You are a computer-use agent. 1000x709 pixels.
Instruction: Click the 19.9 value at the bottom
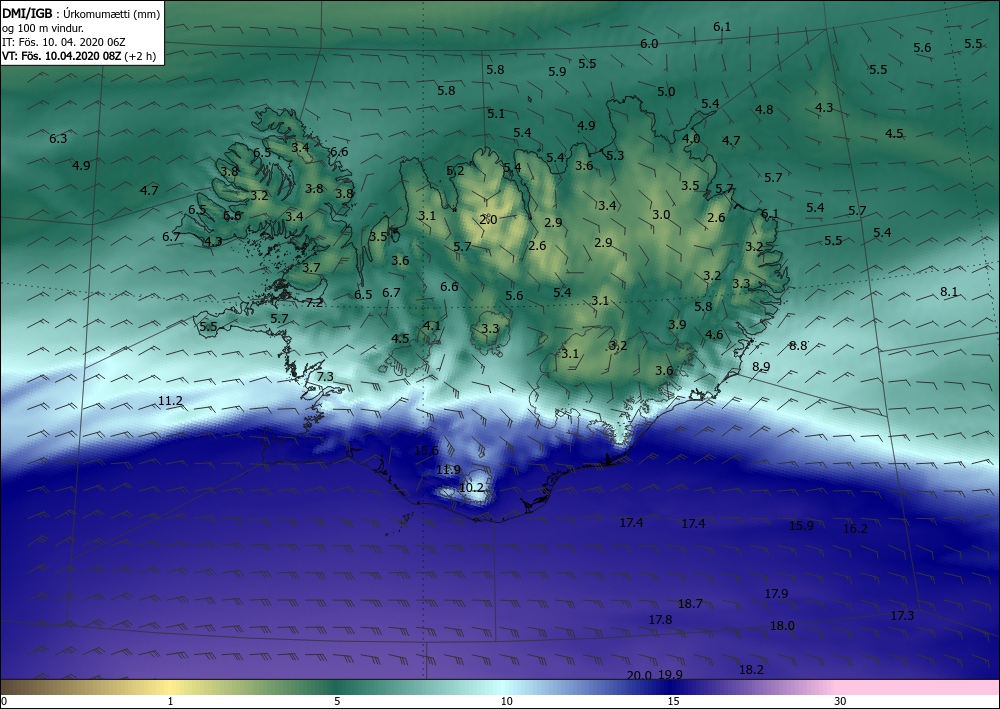670,675
